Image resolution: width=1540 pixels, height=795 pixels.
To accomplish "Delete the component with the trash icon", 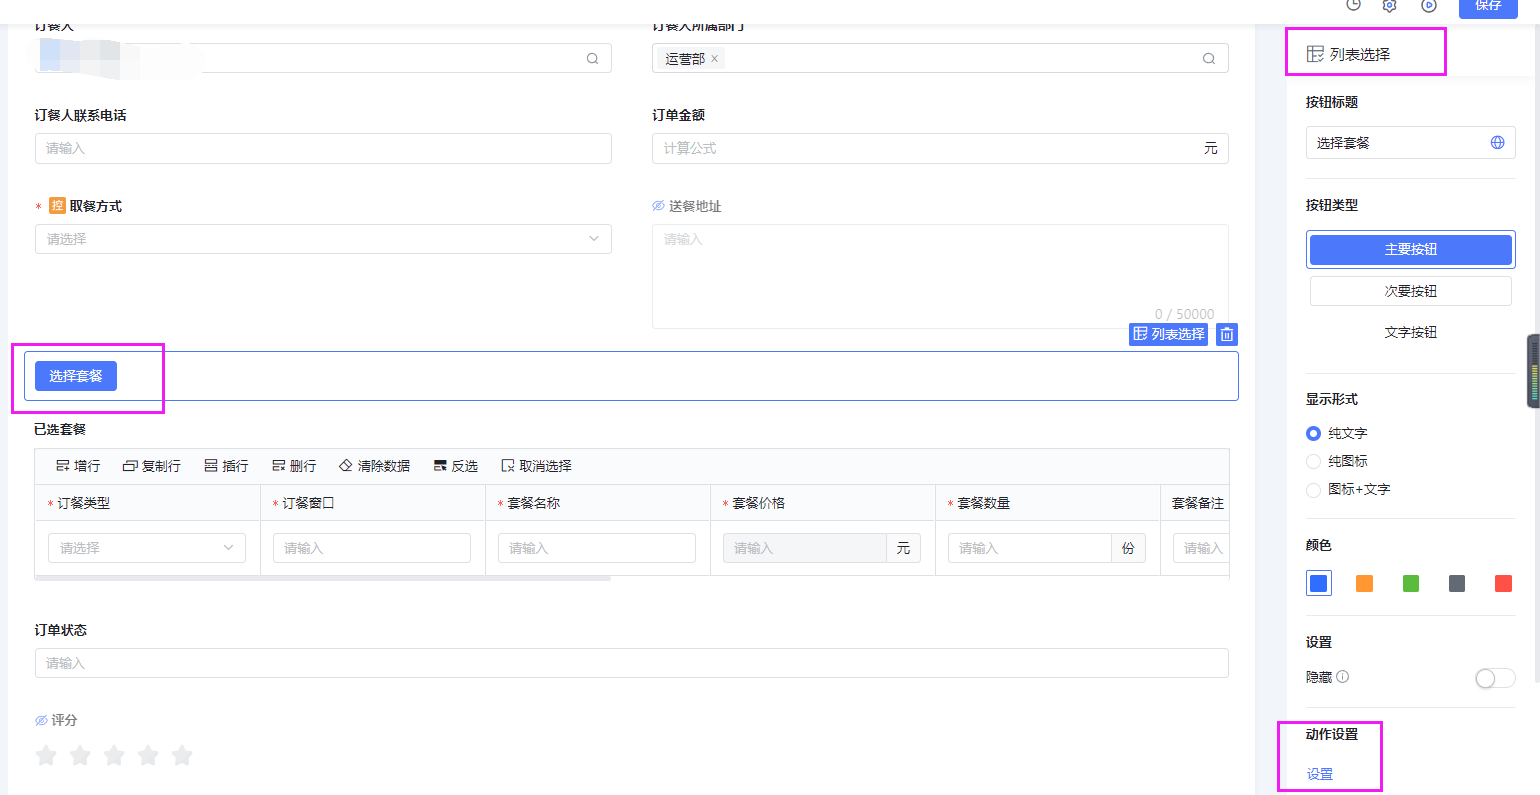I will point(1227,334).
